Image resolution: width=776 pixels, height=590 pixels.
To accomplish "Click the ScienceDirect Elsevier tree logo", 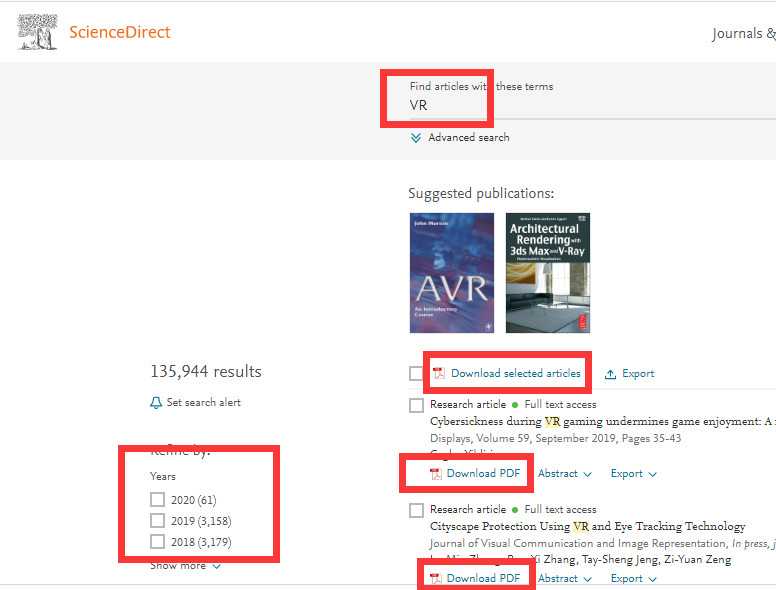I will point(36,32).
